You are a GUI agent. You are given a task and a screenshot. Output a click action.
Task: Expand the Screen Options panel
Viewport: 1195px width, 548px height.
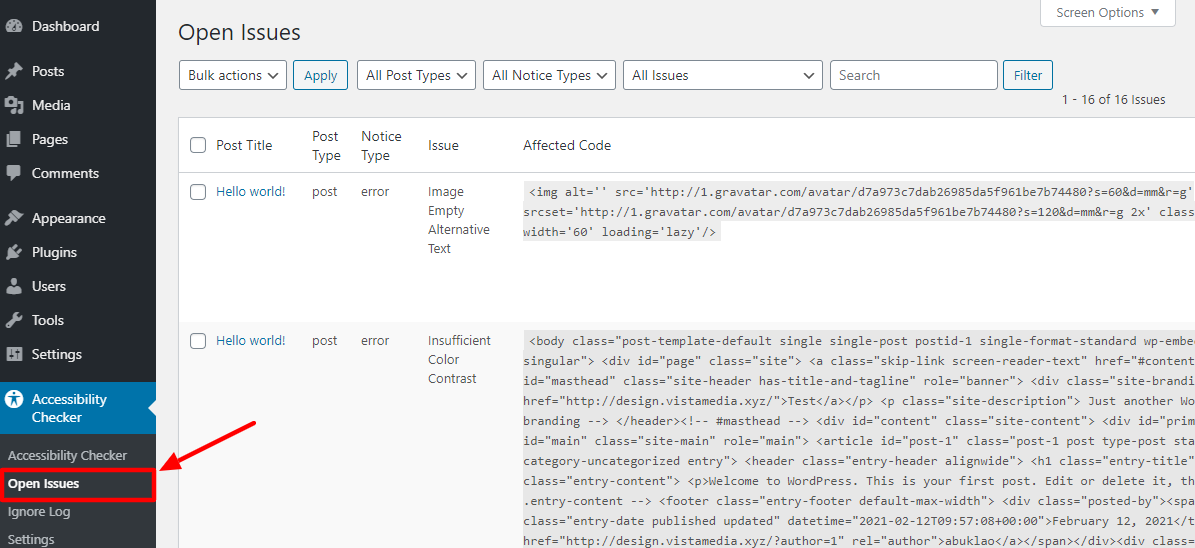tap(1107, 13)
